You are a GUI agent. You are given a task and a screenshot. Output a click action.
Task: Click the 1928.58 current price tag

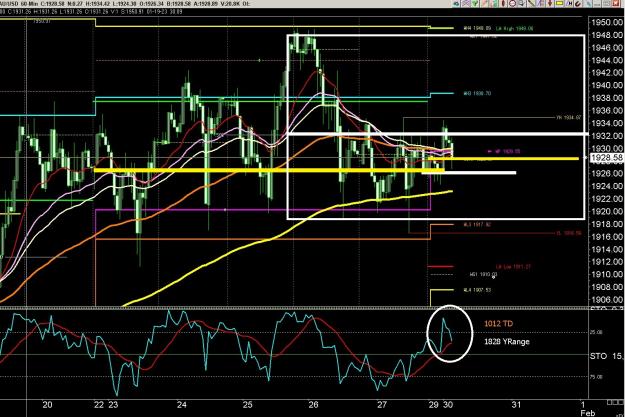tap(607, 158)
